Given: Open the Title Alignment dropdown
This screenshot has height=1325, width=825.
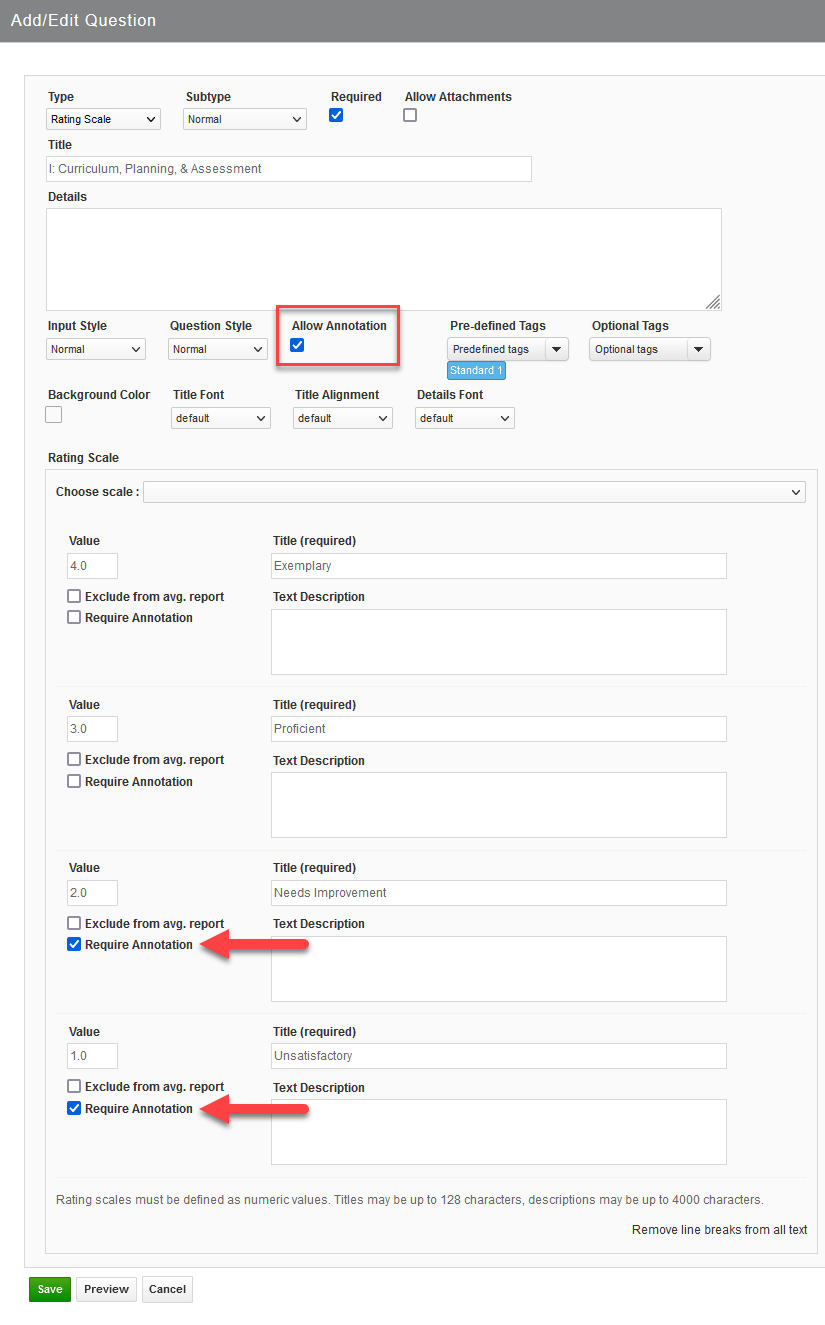Looking at the screenshot, I should point(343,418).
